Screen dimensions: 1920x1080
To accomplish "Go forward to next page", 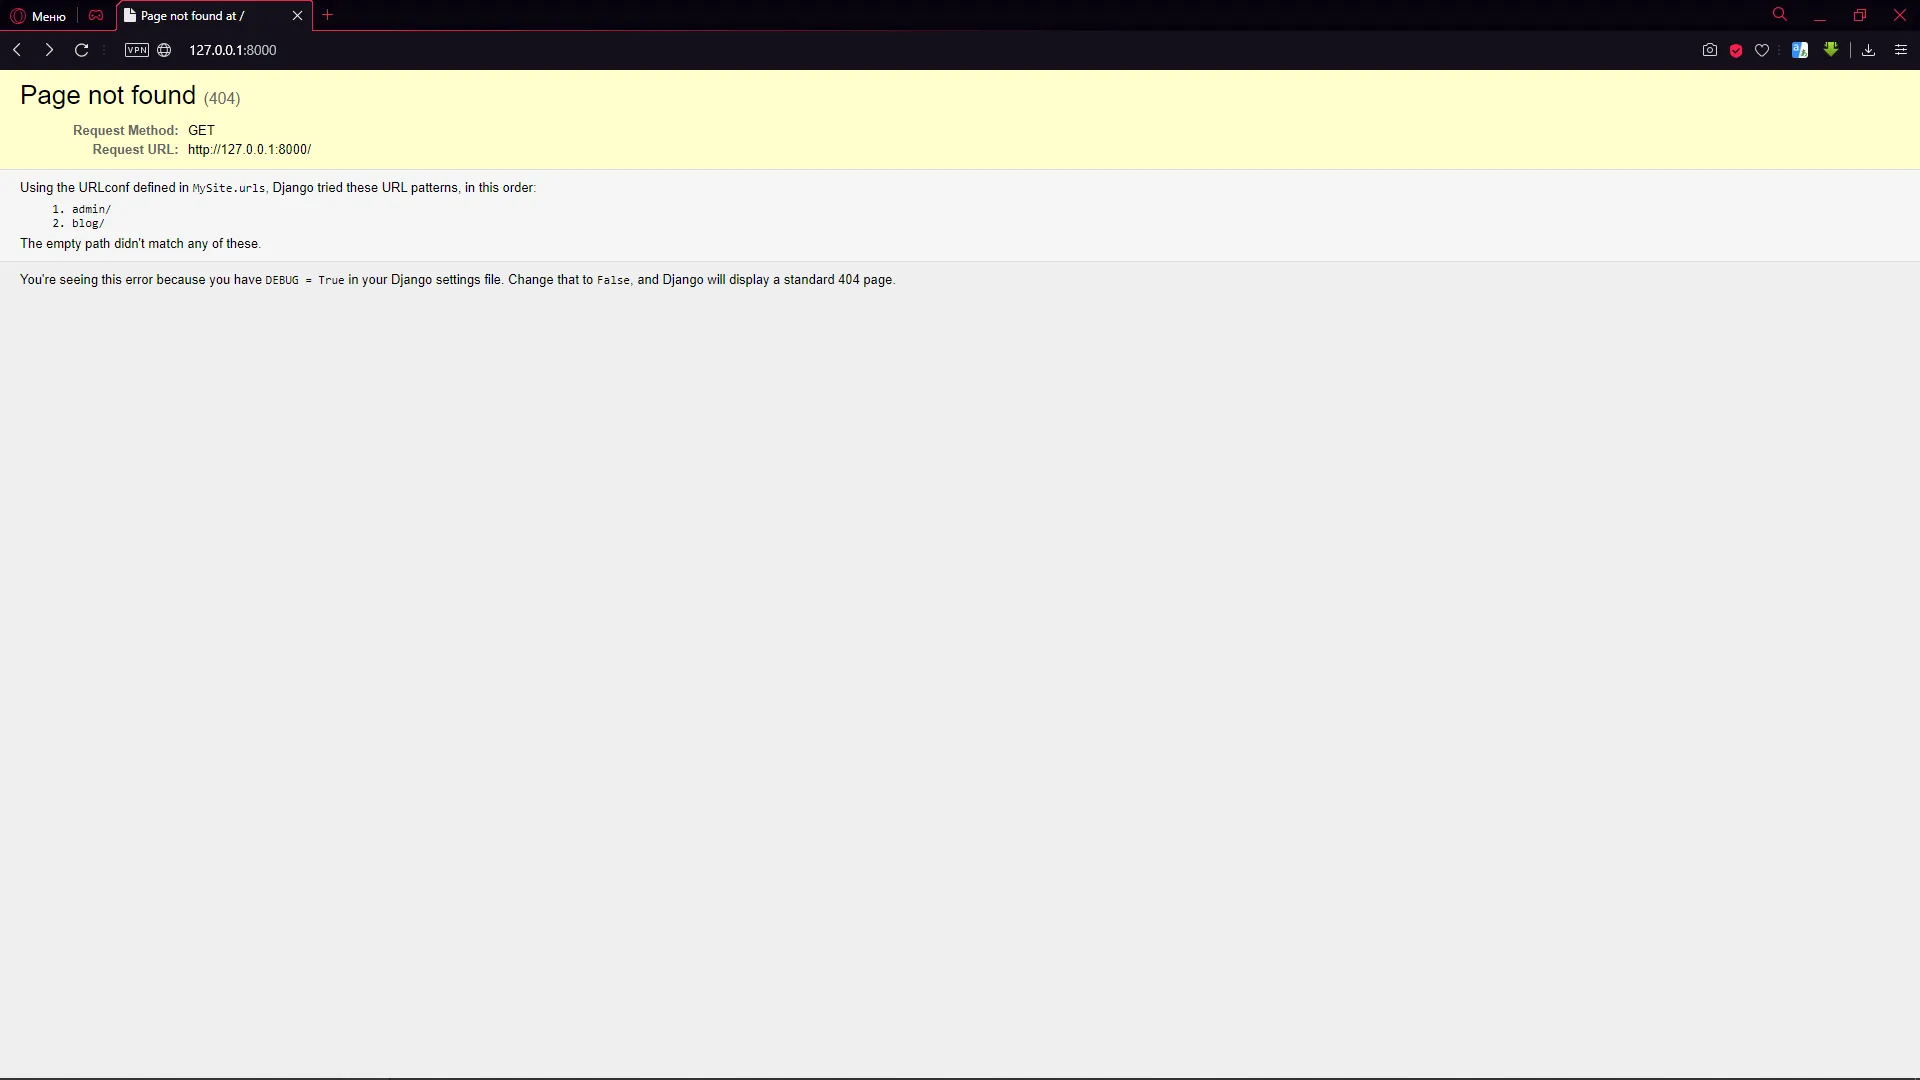I will 49,50.
